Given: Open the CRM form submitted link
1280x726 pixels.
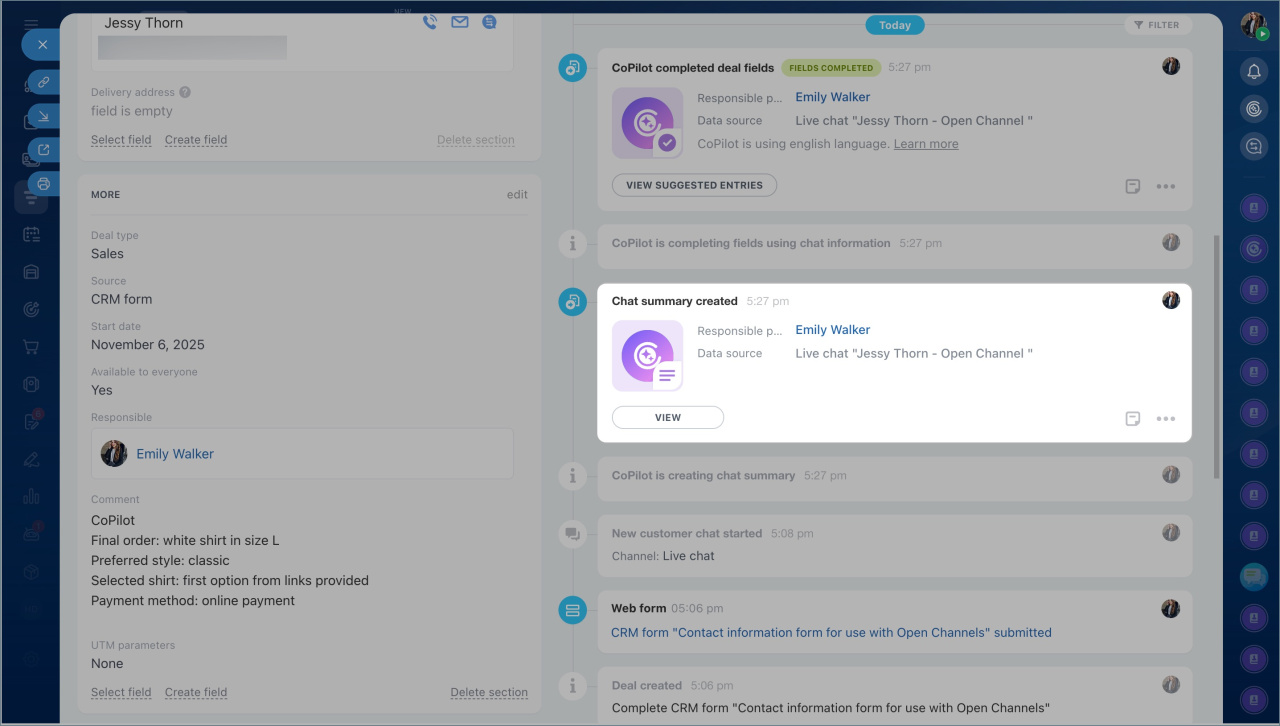Looking at the screenshot, I should (831, 632).
